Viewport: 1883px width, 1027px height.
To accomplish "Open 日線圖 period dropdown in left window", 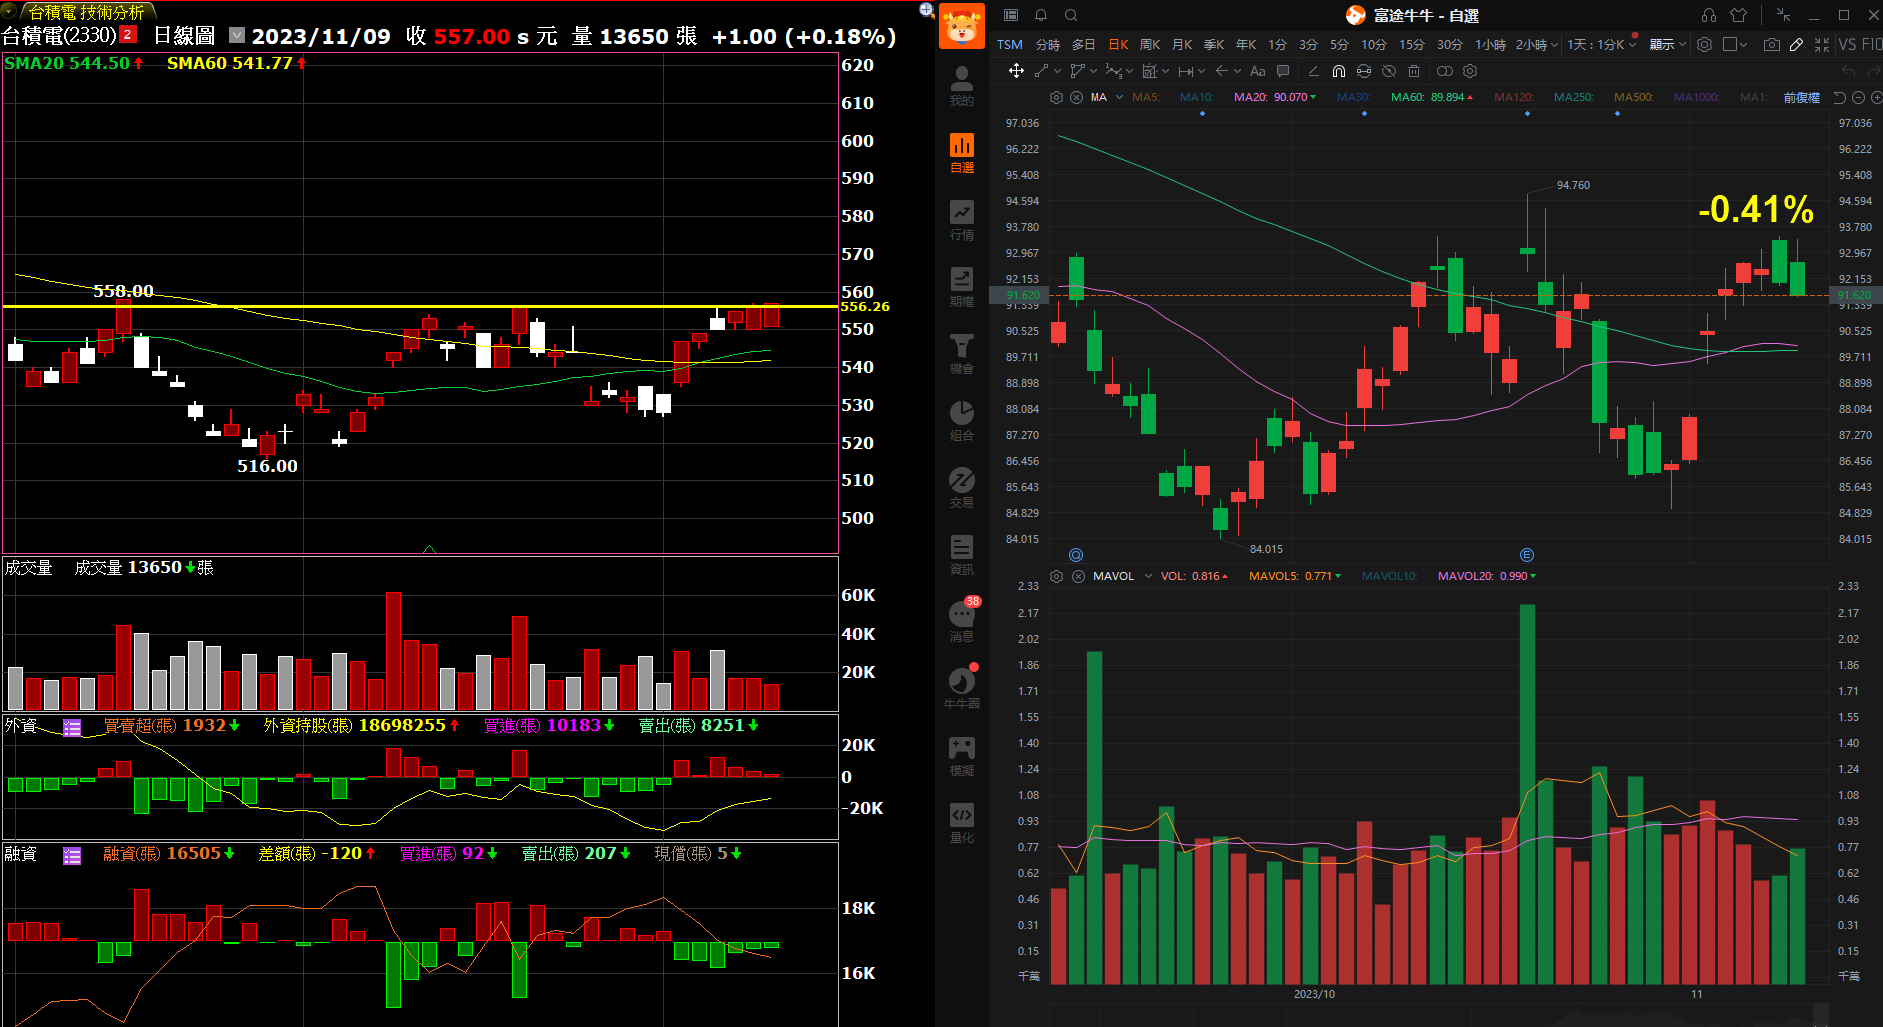I will (237, 35).
